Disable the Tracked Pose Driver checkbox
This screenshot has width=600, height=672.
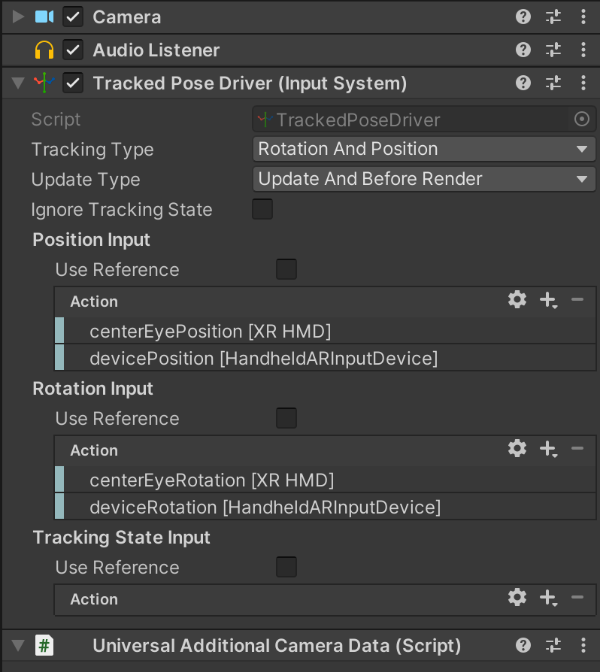tap(73, 83)
